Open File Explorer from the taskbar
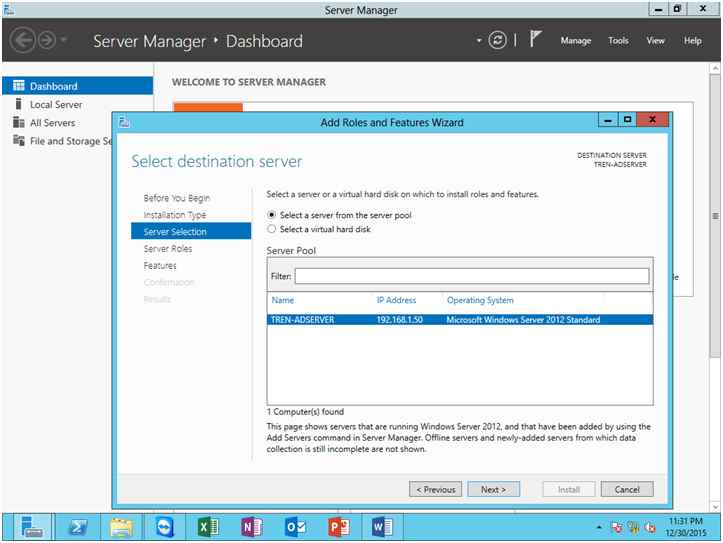Viewport: 723px width, 543px height. point(121,527)
